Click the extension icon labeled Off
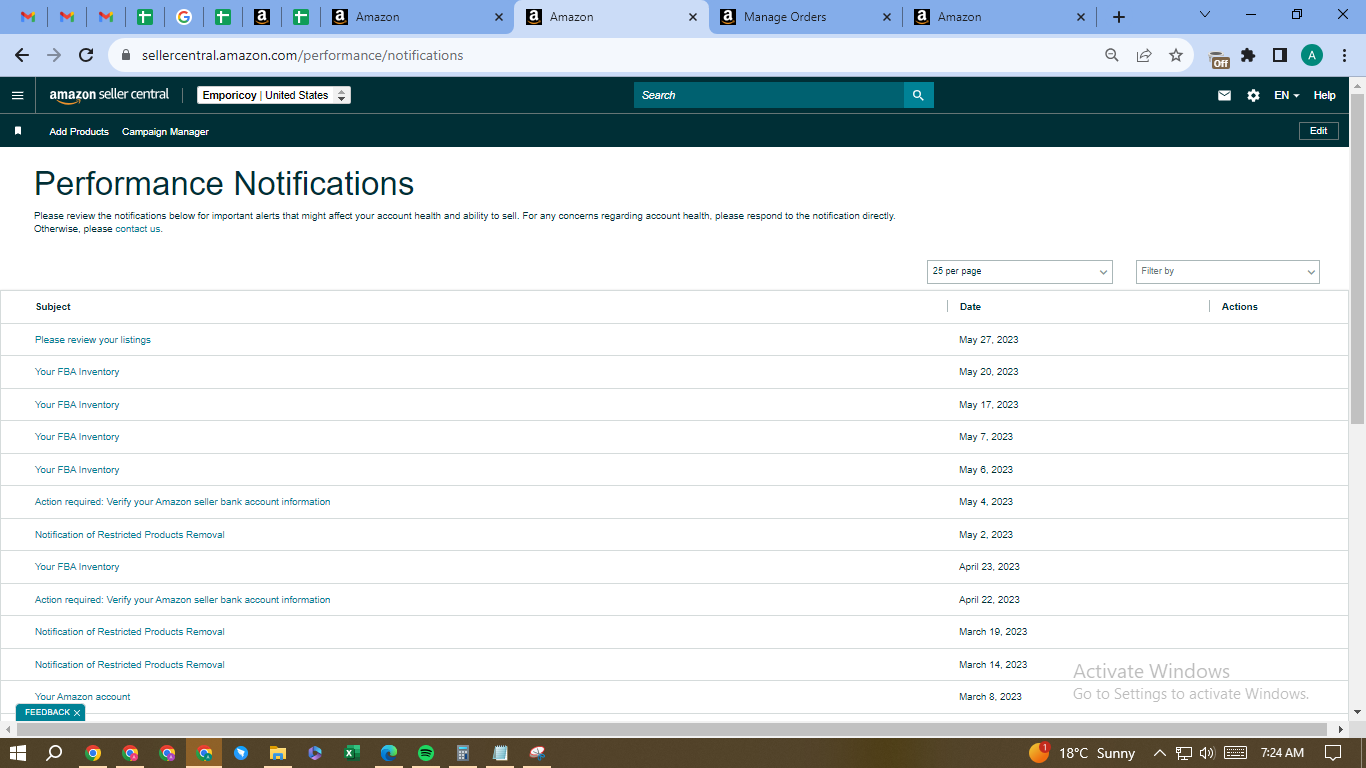1366x768 pixels. (x=1219, y=58)
